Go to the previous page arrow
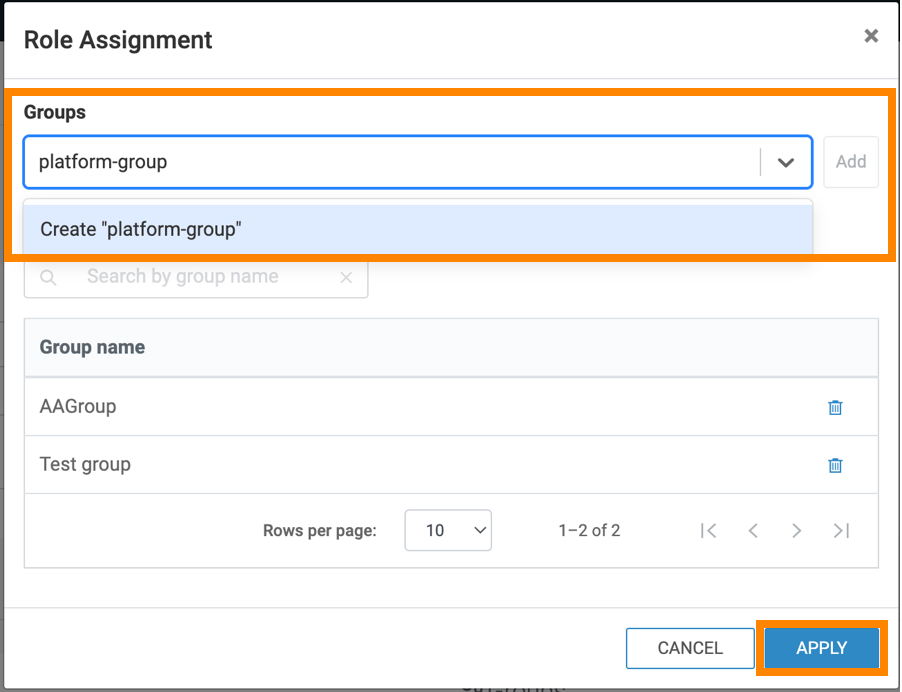902x692 pixels. tap(753, 531)
